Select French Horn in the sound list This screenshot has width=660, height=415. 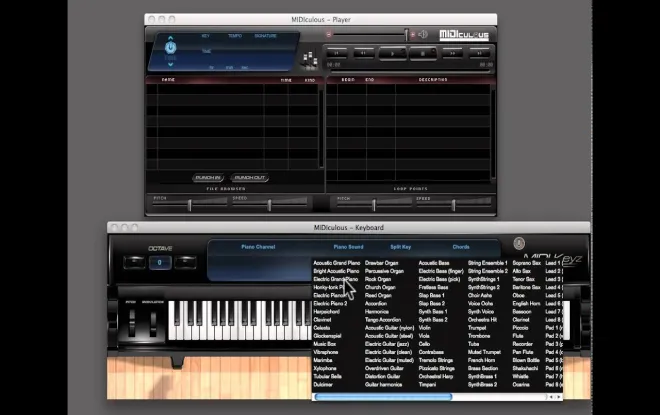(481, 360)
